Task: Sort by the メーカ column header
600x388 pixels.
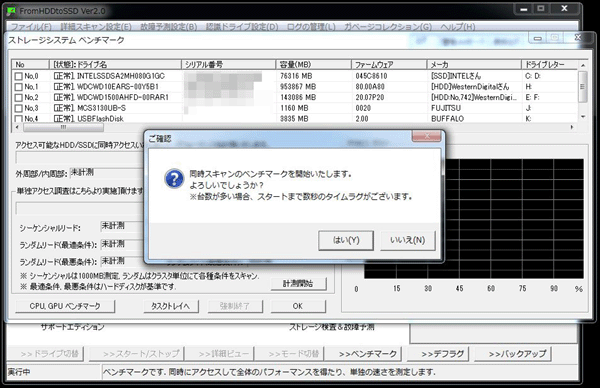Action: click(474, 64)
